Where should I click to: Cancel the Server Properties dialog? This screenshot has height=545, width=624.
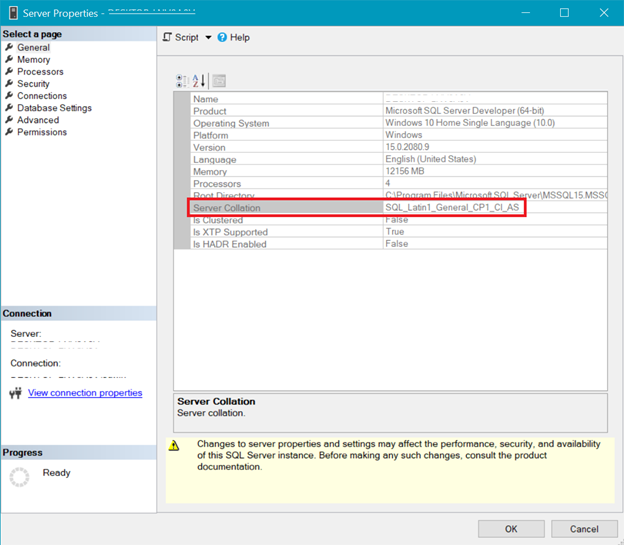(584, 529)
